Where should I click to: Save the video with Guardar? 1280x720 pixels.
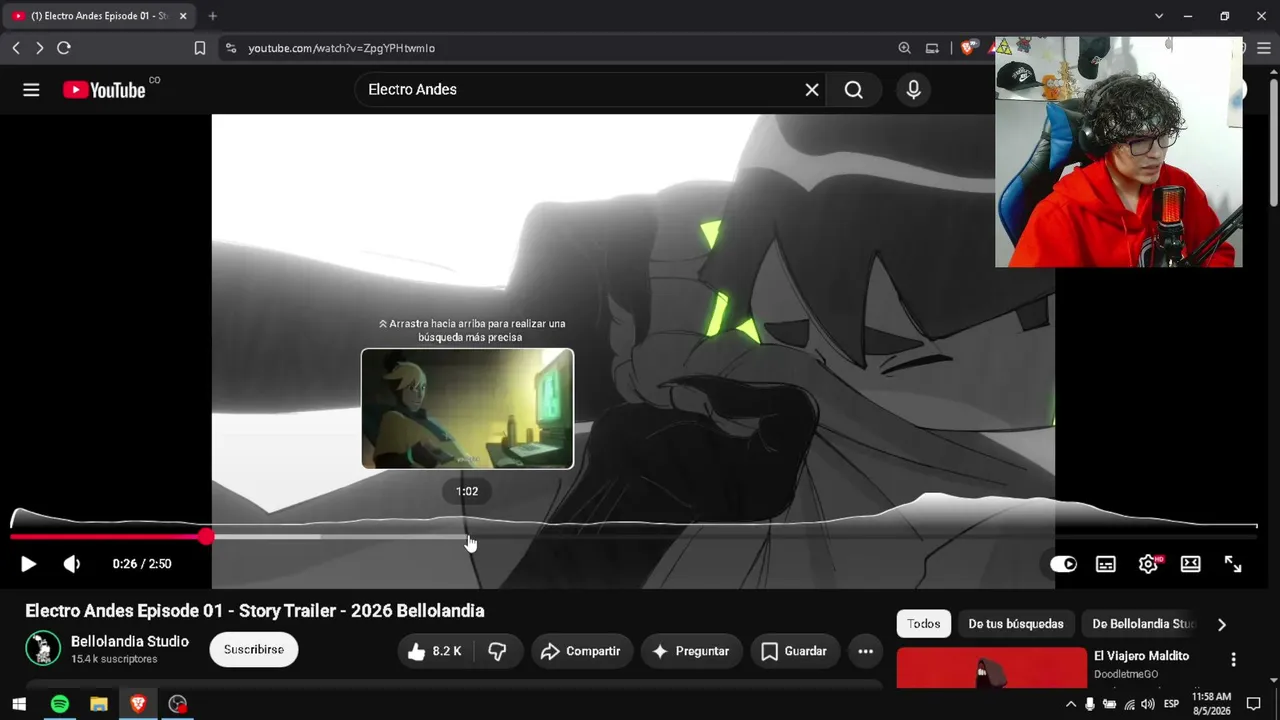pos(795,651)
